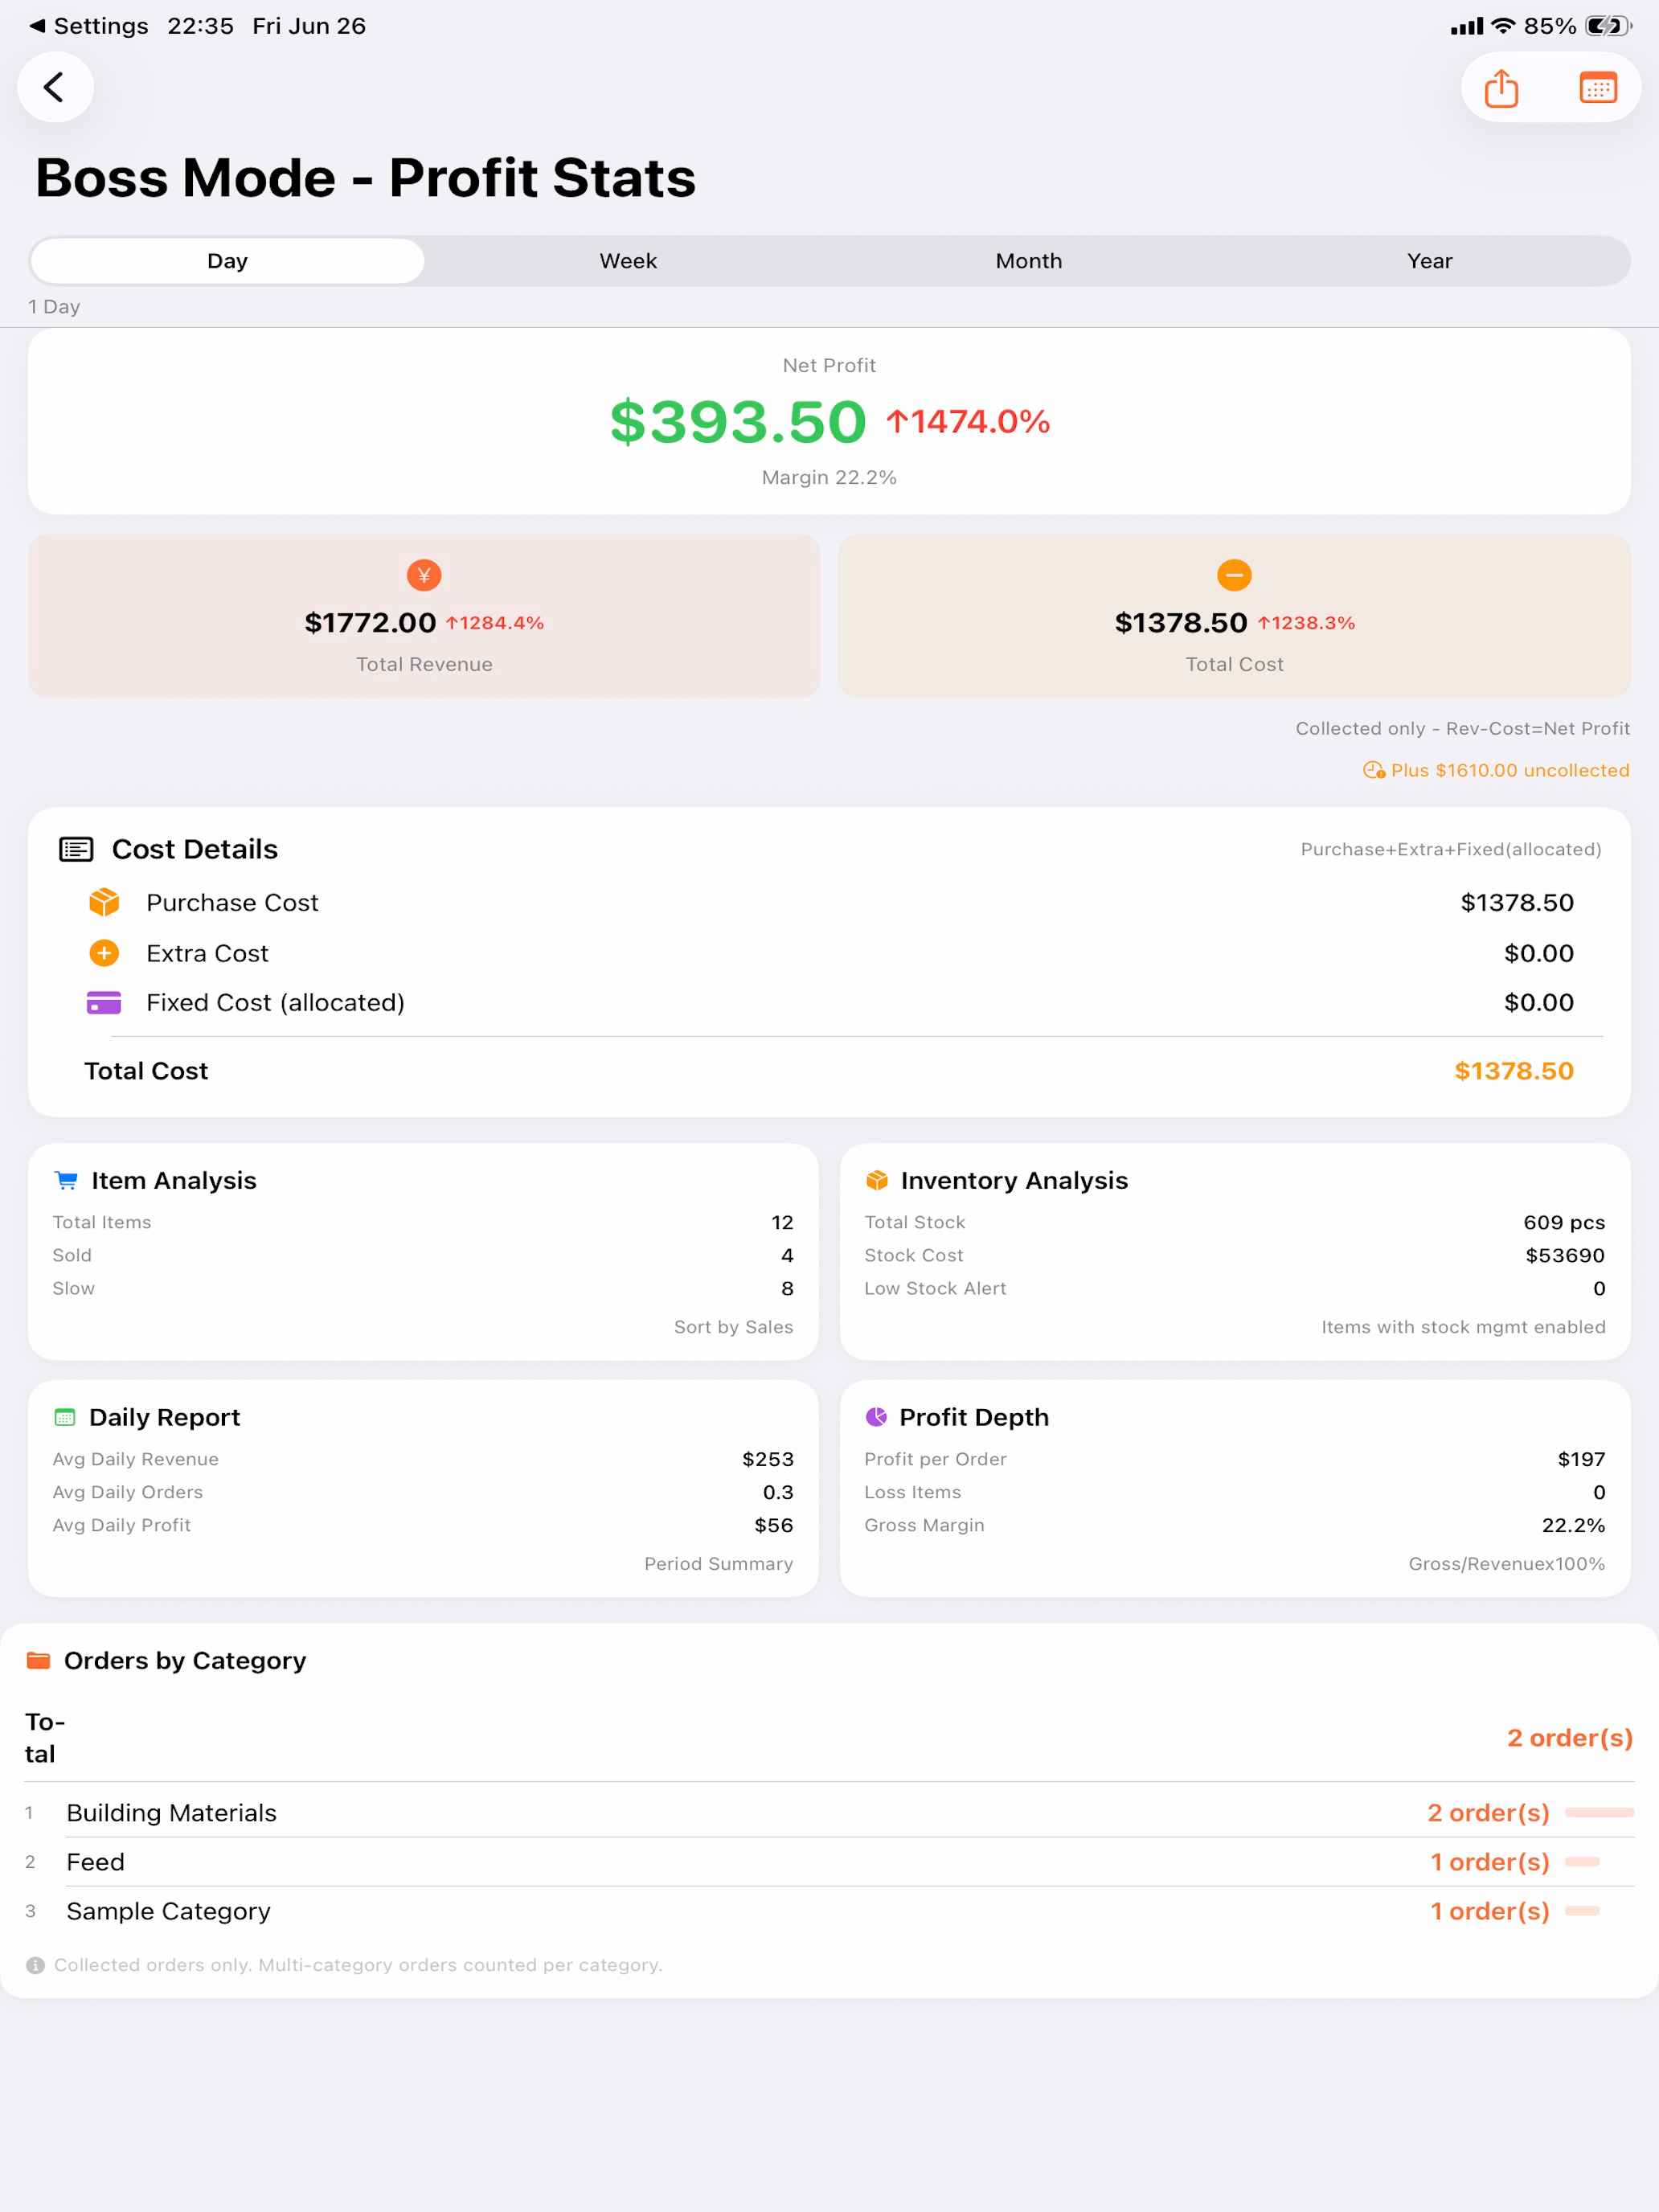Tap the Gross Margin 22.2% value
This screenshot has width=1659, height=2212.
pos(1573,1525)
